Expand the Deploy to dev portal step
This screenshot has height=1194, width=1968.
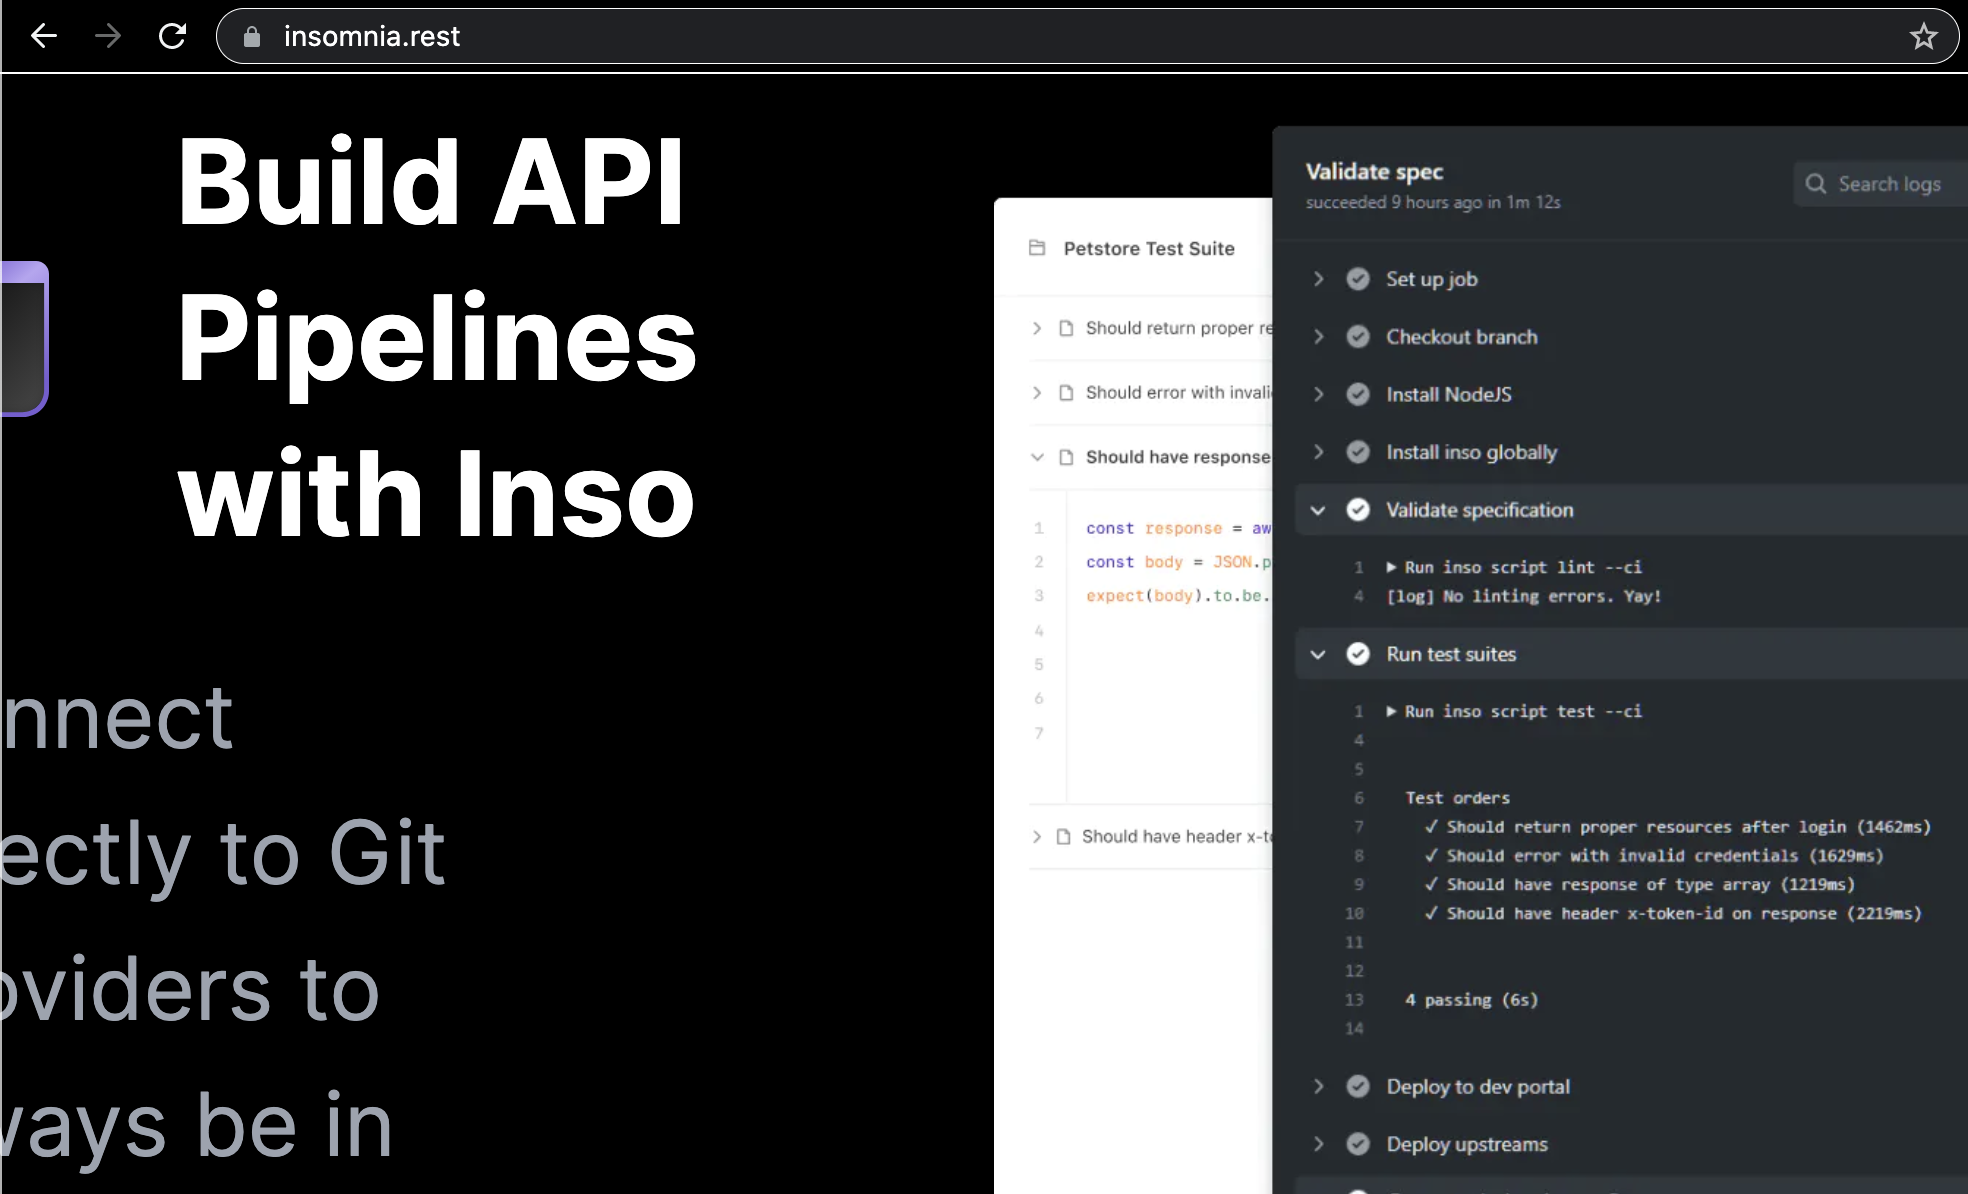click(1318, 1086)
